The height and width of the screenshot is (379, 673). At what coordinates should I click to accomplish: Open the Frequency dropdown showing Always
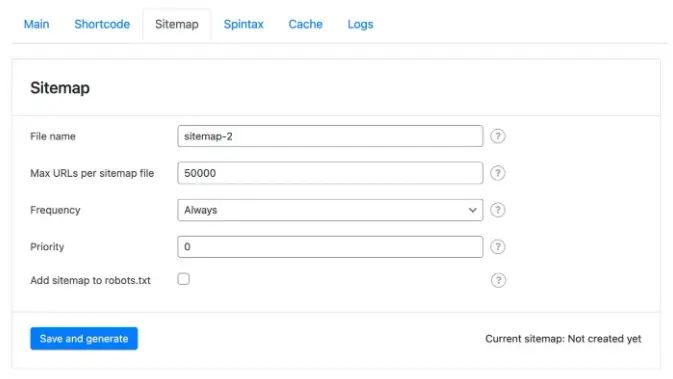330,210
